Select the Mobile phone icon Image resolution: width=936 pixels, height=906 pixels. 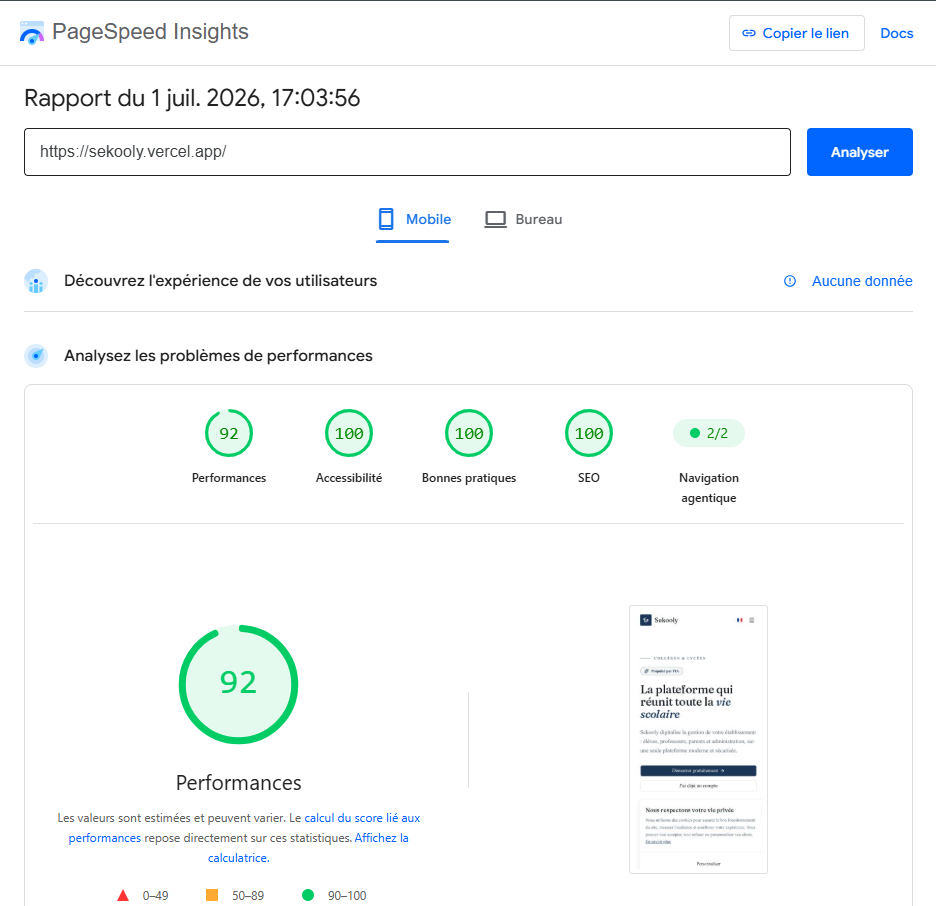386,219
